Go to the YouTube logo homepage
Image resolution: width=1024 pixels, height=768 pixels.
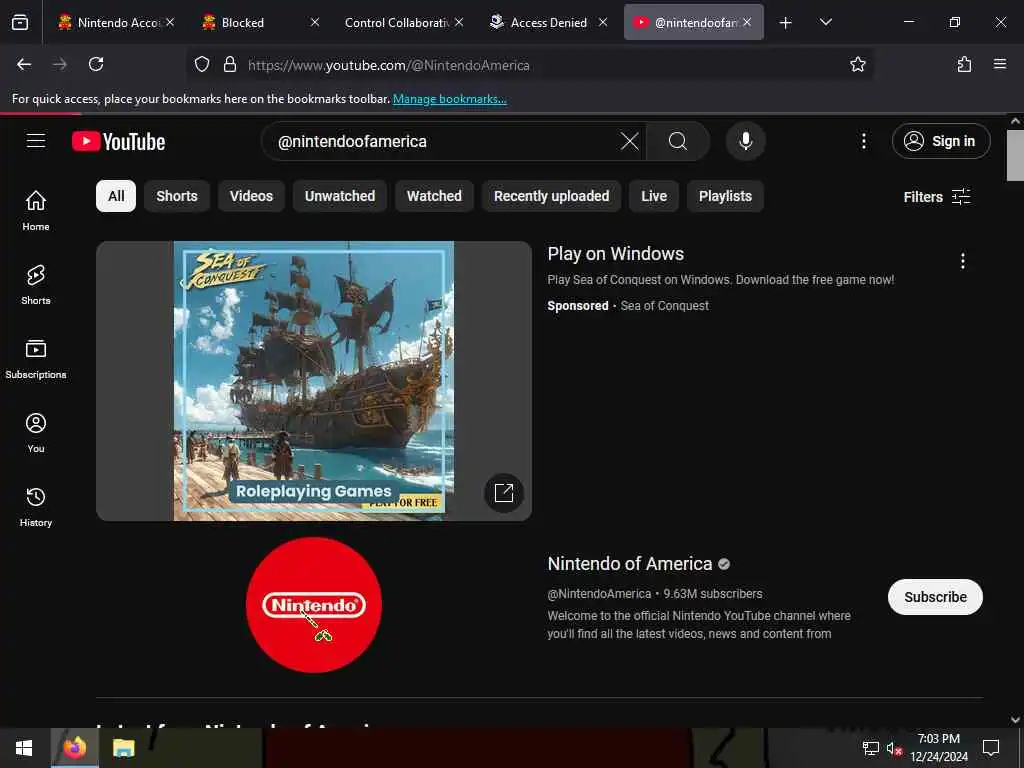[118, 141]
